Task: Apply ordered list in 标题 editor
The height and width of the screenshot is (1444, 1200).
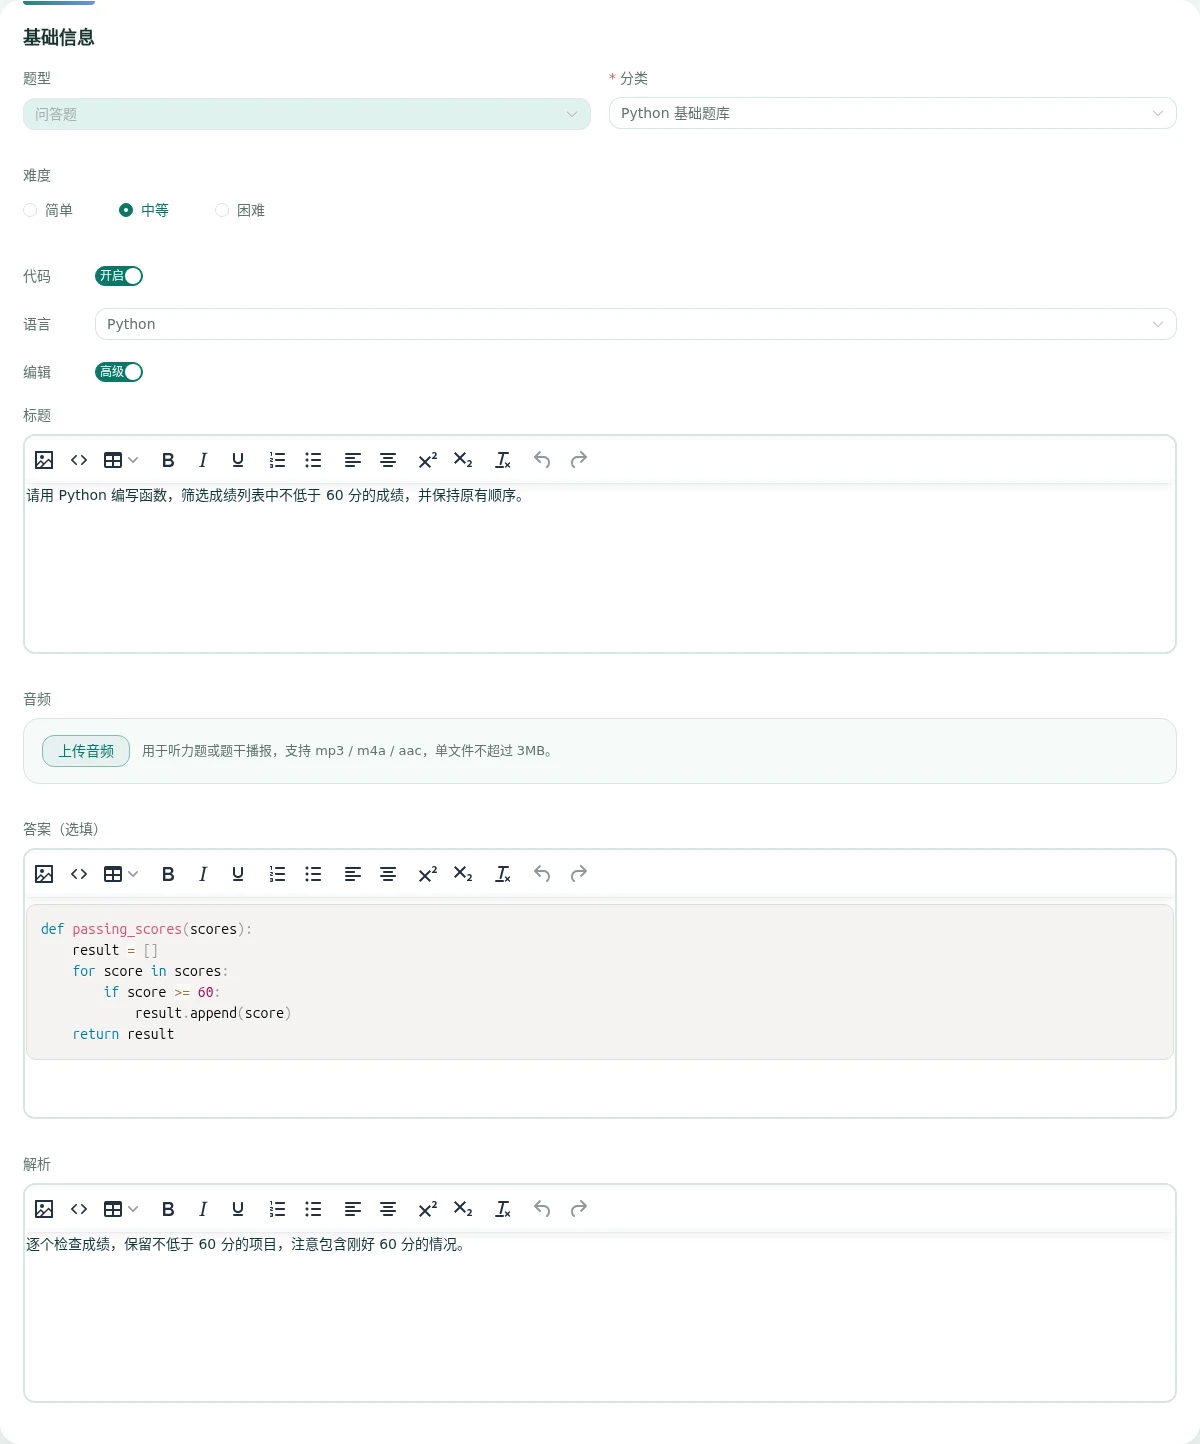Action: click(278, 460)
